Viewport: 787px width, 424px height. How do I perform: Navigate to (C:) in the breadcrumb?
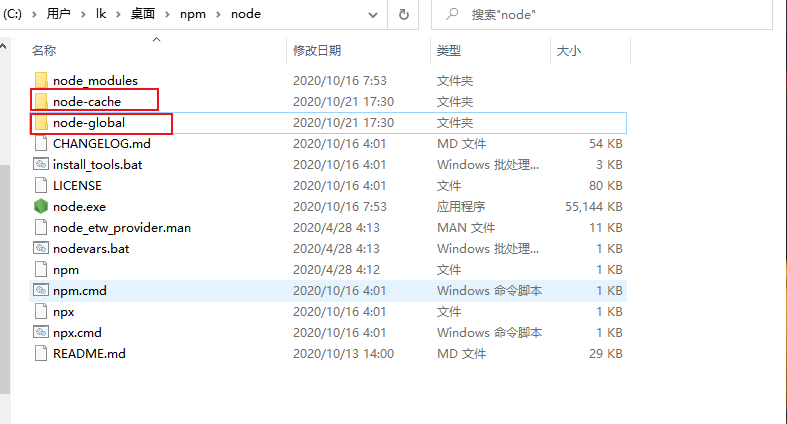pos(12,14)
